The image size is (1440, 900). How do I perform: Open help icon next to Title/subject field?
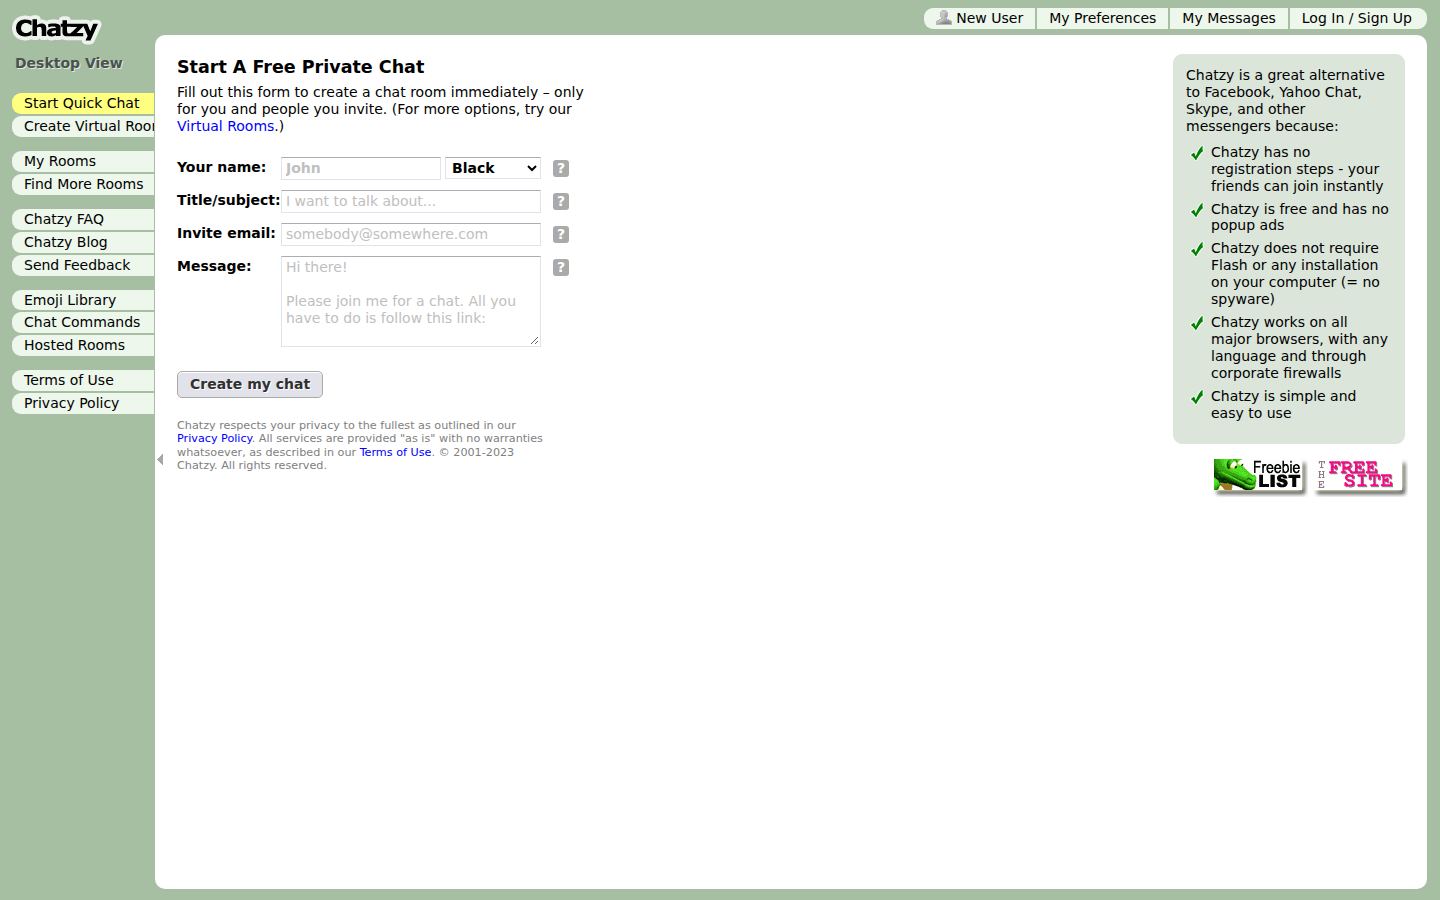pos(561,201)
